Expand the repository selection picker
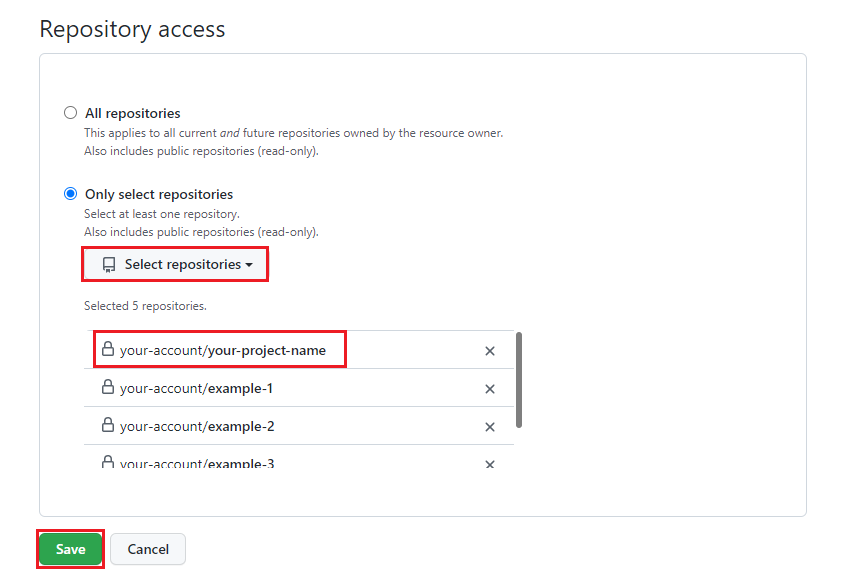Viewport: 844px width, 583px height. 174,263
